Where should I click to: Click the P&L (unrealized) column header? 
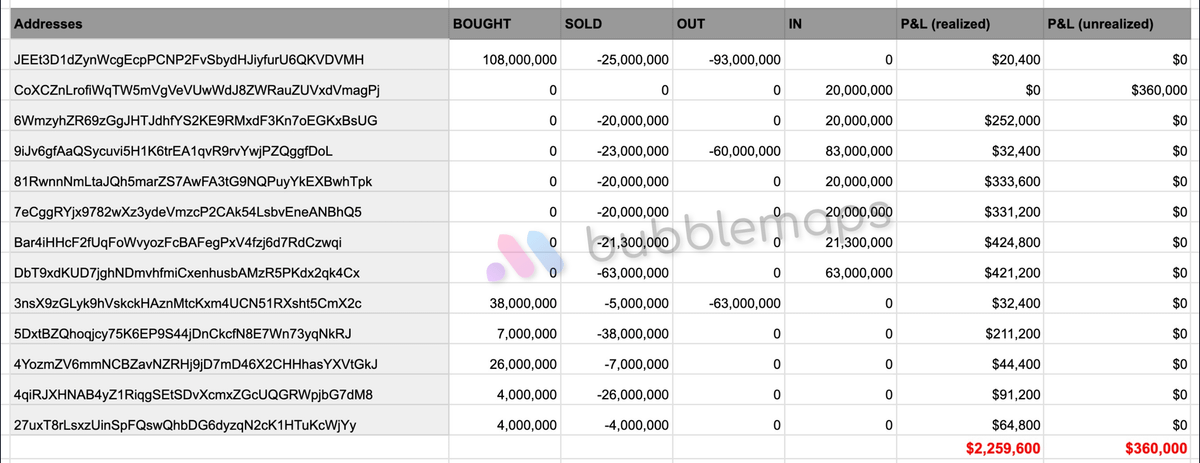[1099, 22]
